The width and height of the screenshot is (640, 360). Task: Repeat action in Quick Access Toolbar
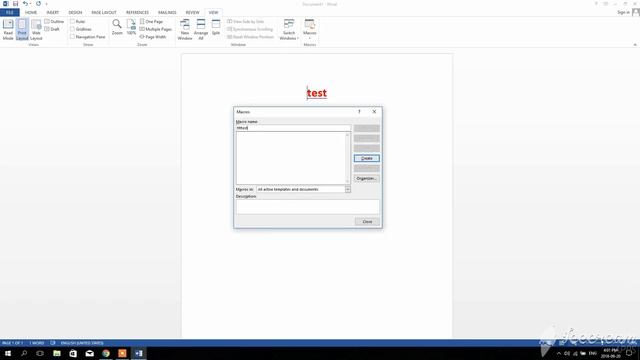[x=38, y=4]
